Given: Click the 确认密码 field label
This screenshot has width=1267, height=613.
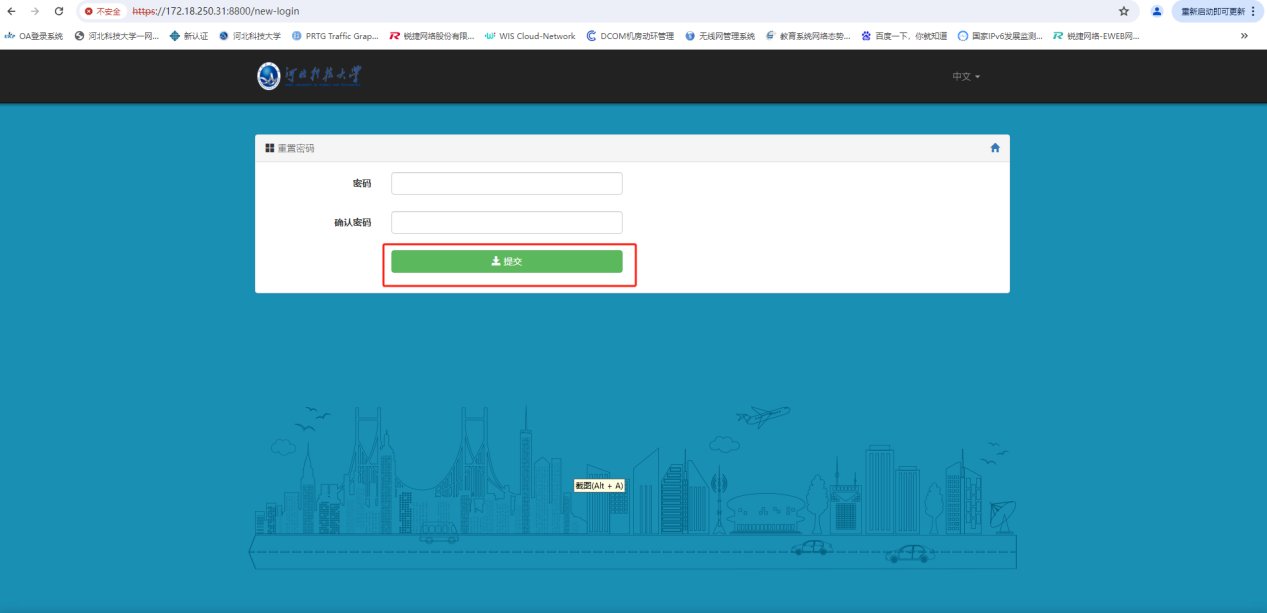Looking at the screenshot, I should [x=352, y=223].
